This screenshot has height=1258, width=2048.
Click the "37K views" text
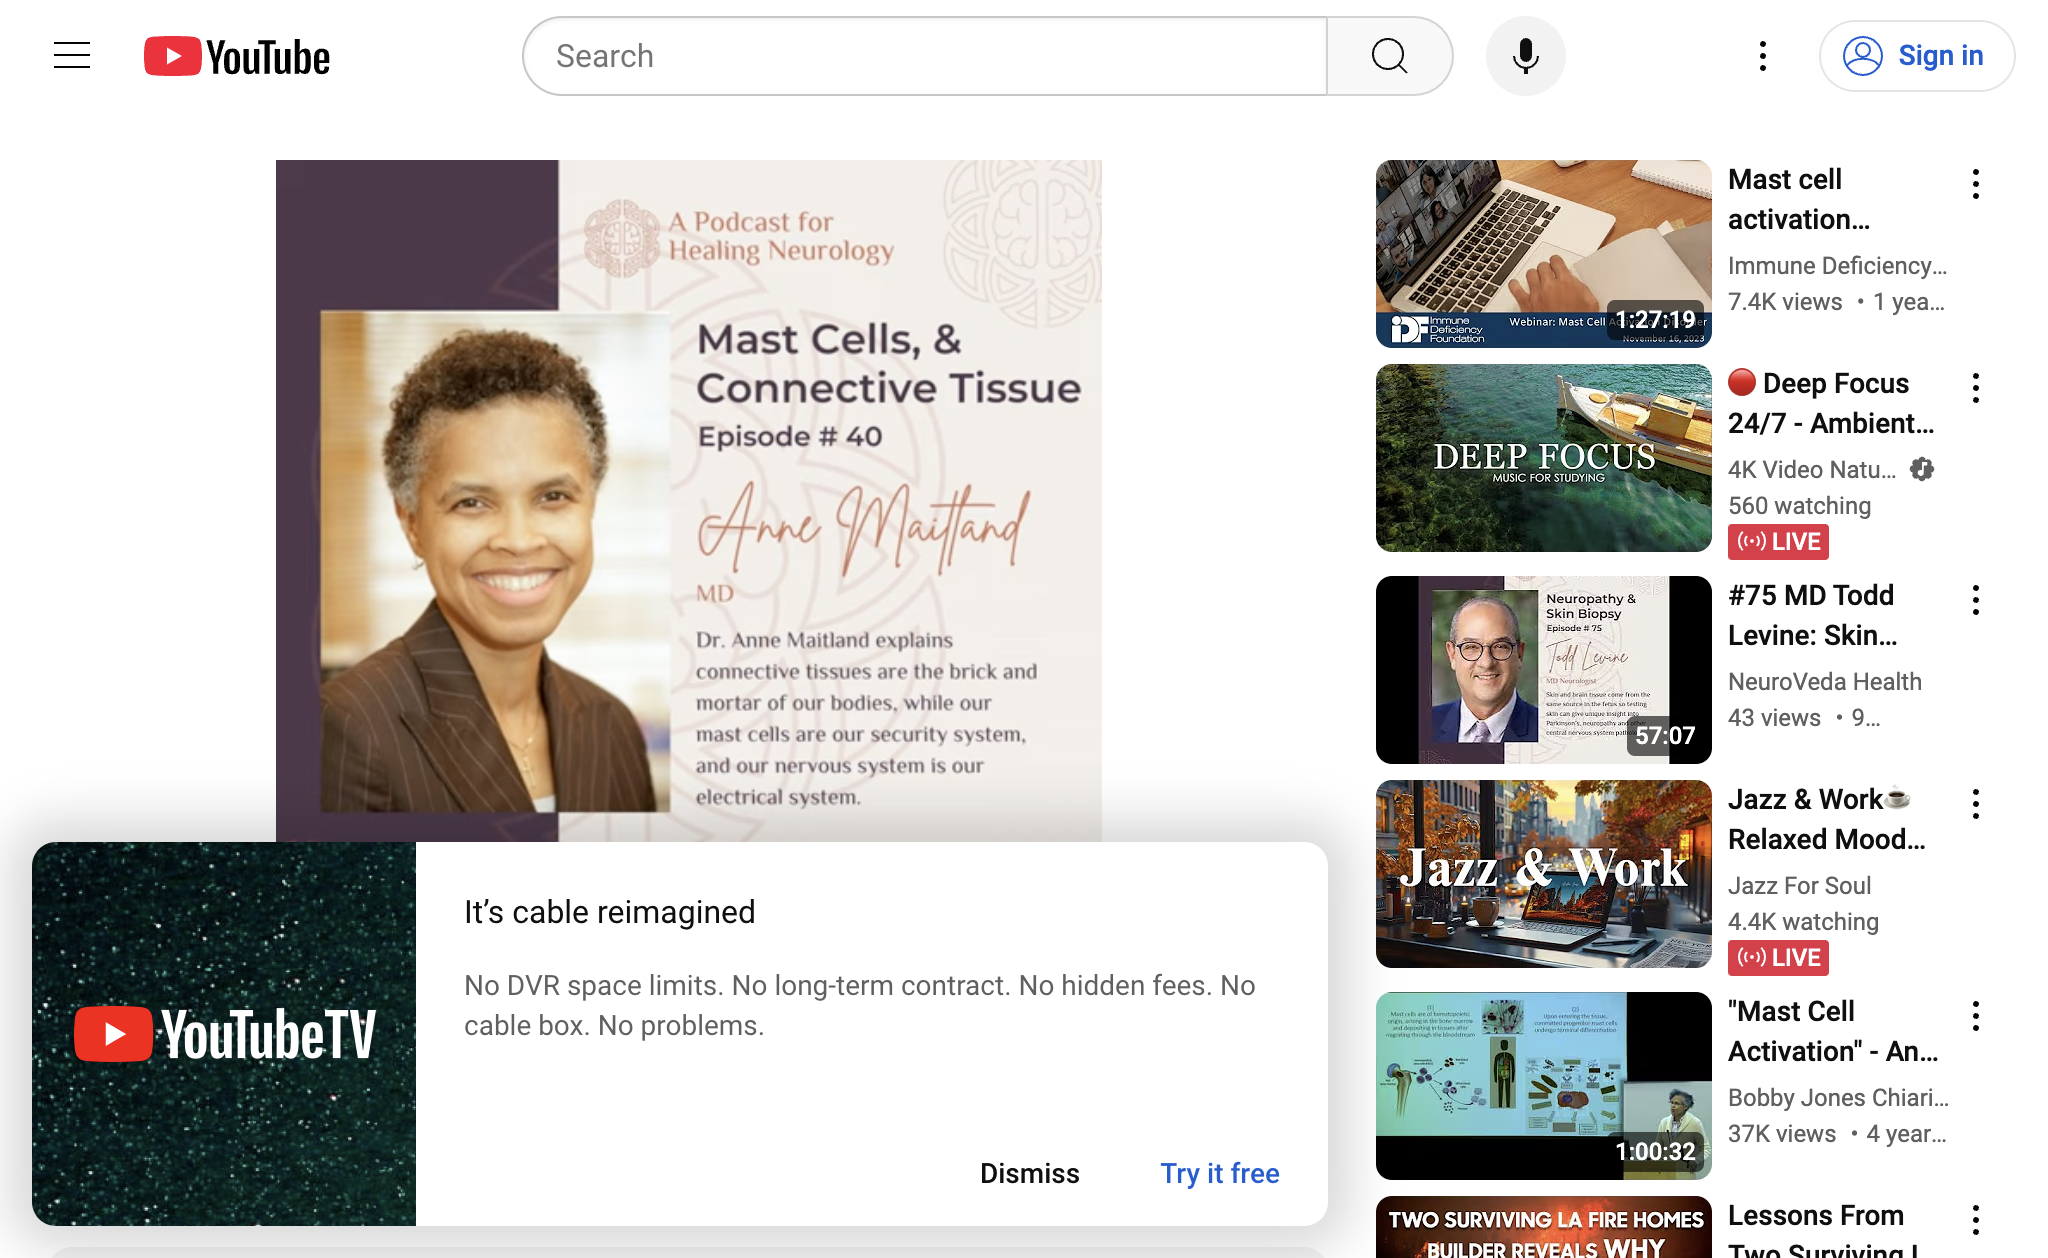pos(1782,1134)
